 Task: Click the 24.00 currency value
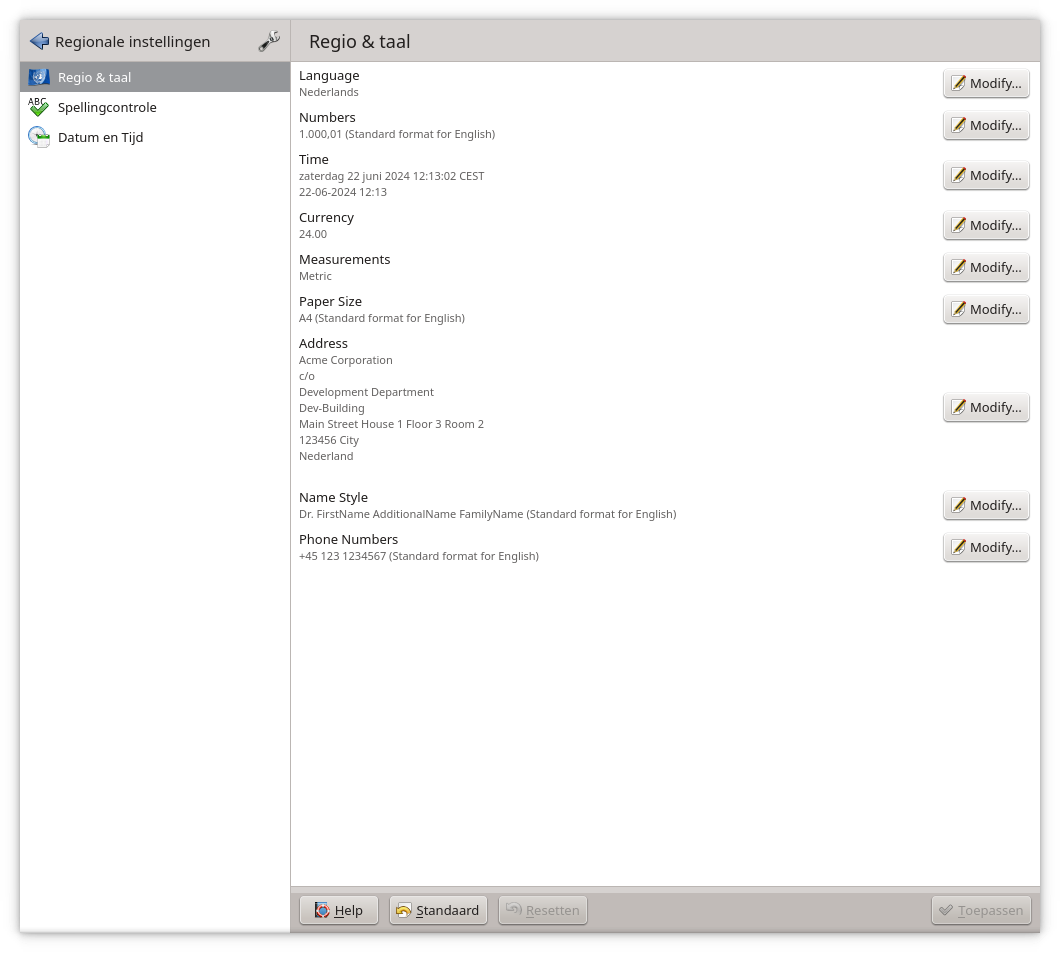pyautogui.click(x=313, y=234)
